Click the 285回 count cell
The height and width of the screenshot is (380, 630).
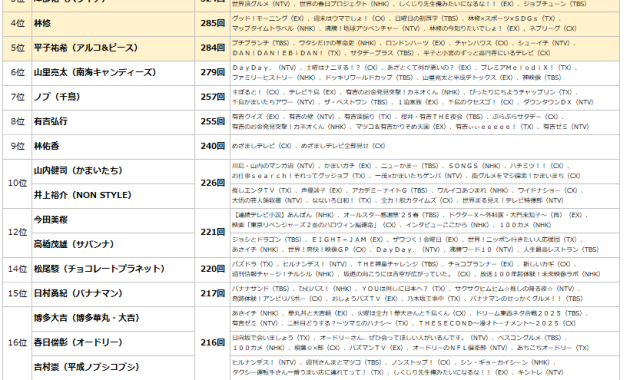coord(213,23)
